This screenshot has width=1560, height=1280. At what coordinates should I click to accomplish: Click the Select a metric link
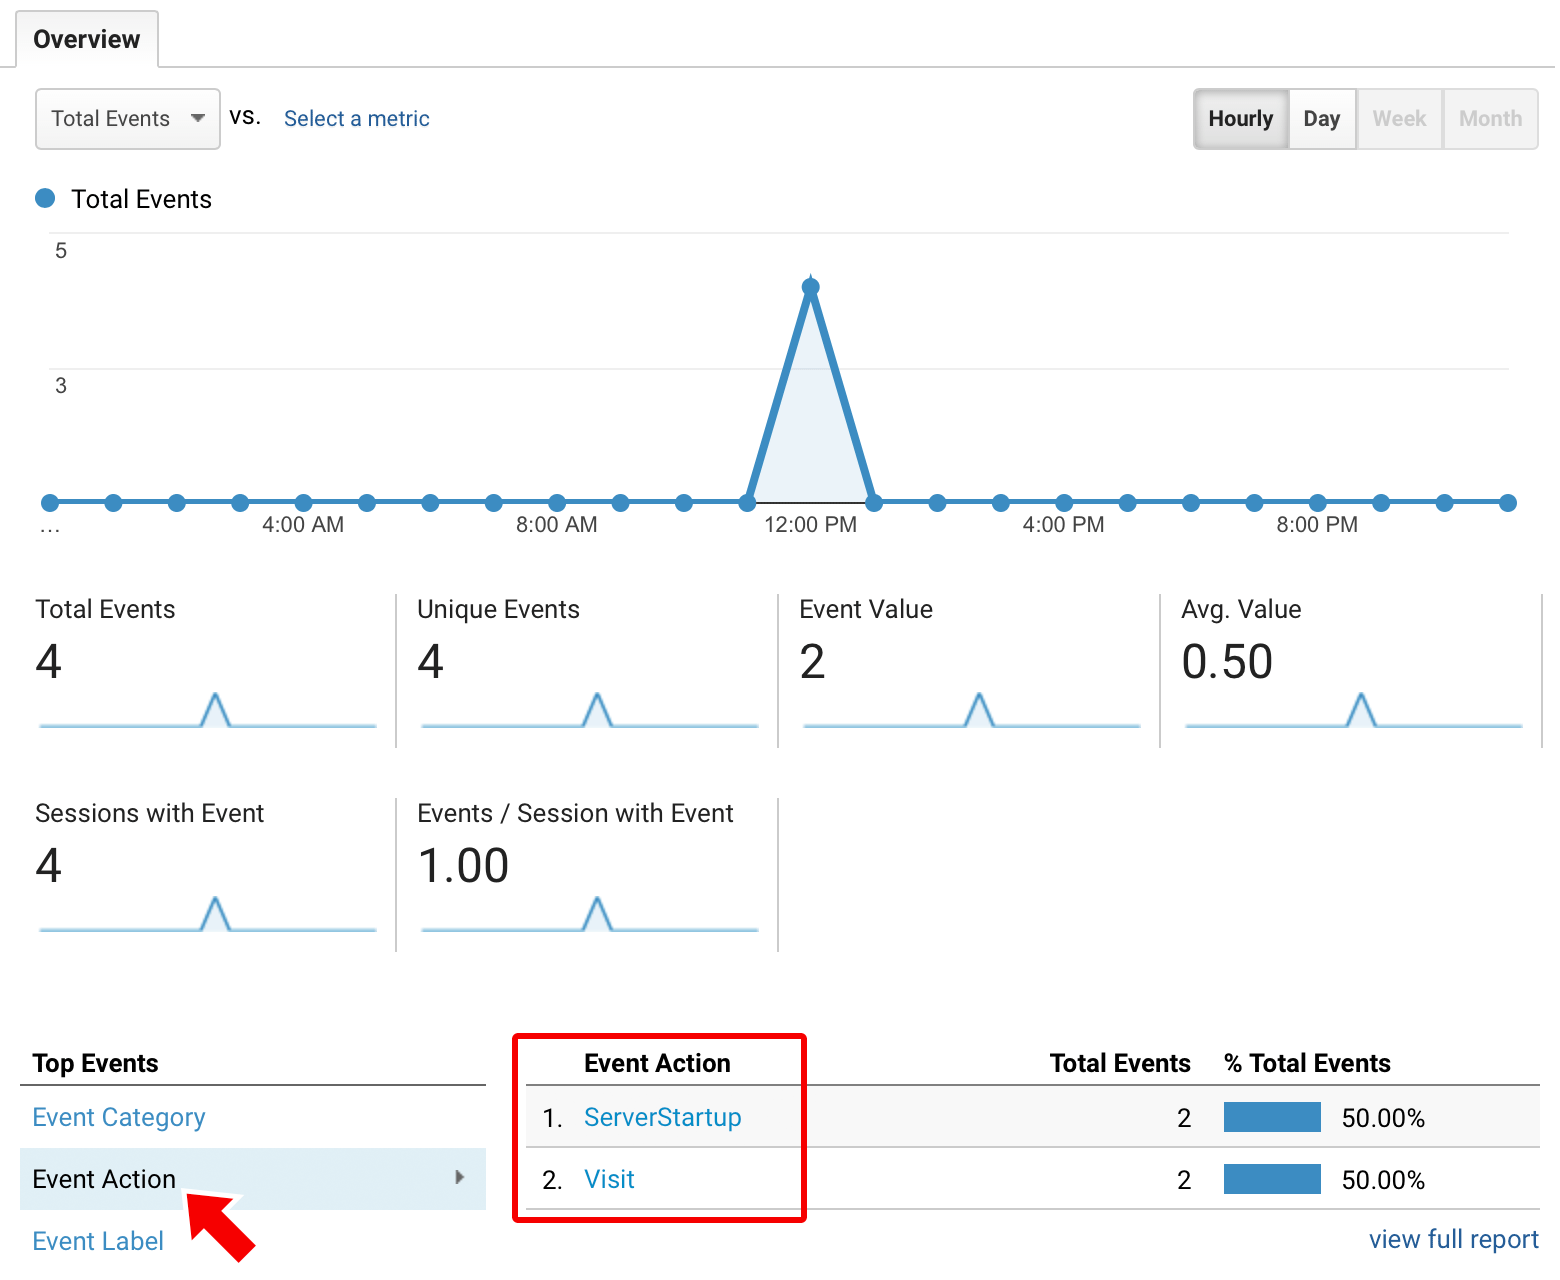click(x=356, y=119)
